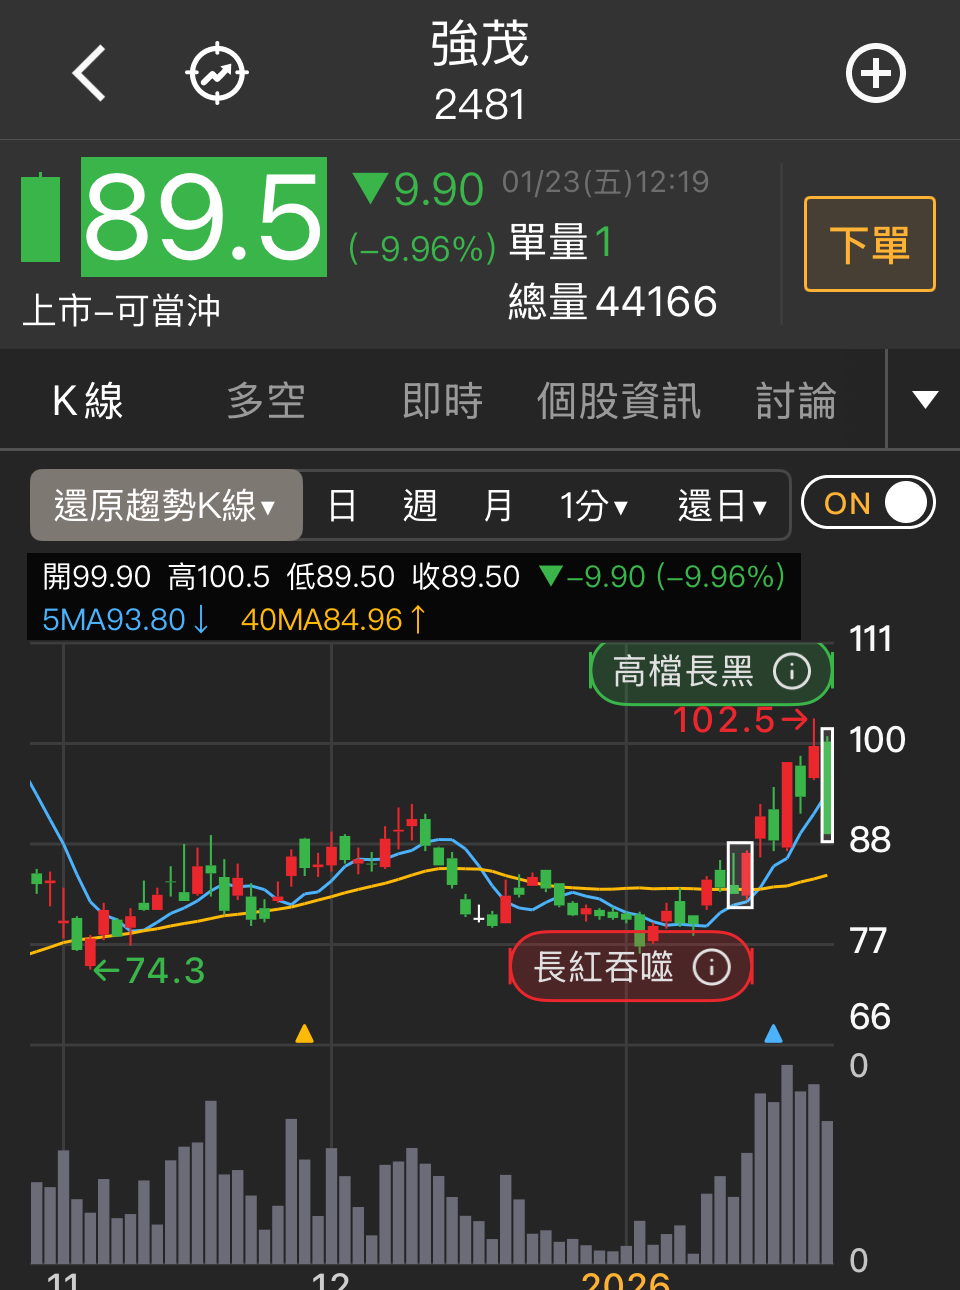The height and width of the screenshot is (1290, 960).
Task: Select the 討論 tab
Action: tap(795, 399)
